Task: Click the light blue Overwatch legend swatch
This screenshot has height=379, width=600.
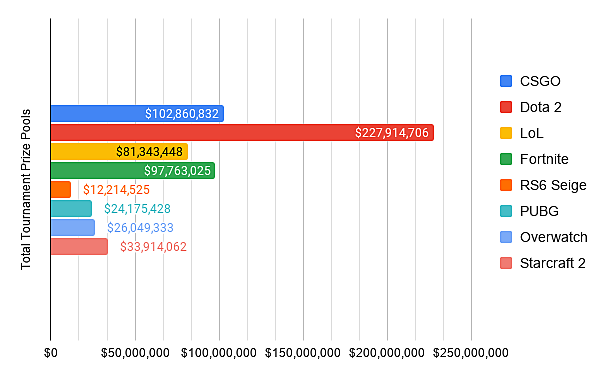Action: click(506, 237)
